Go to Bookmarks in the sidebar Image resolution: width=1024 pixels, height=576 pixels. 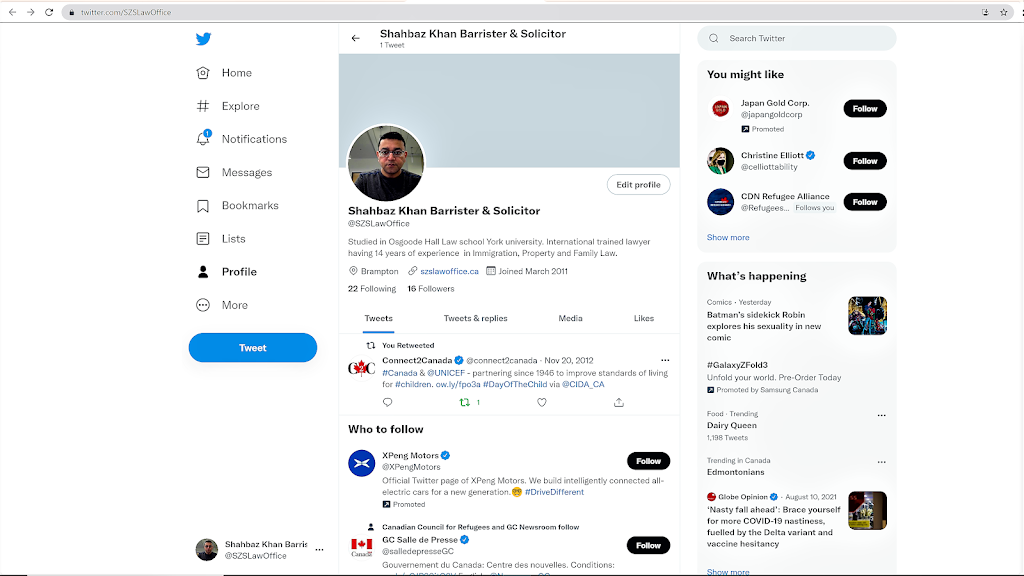[x=237, y=206]
